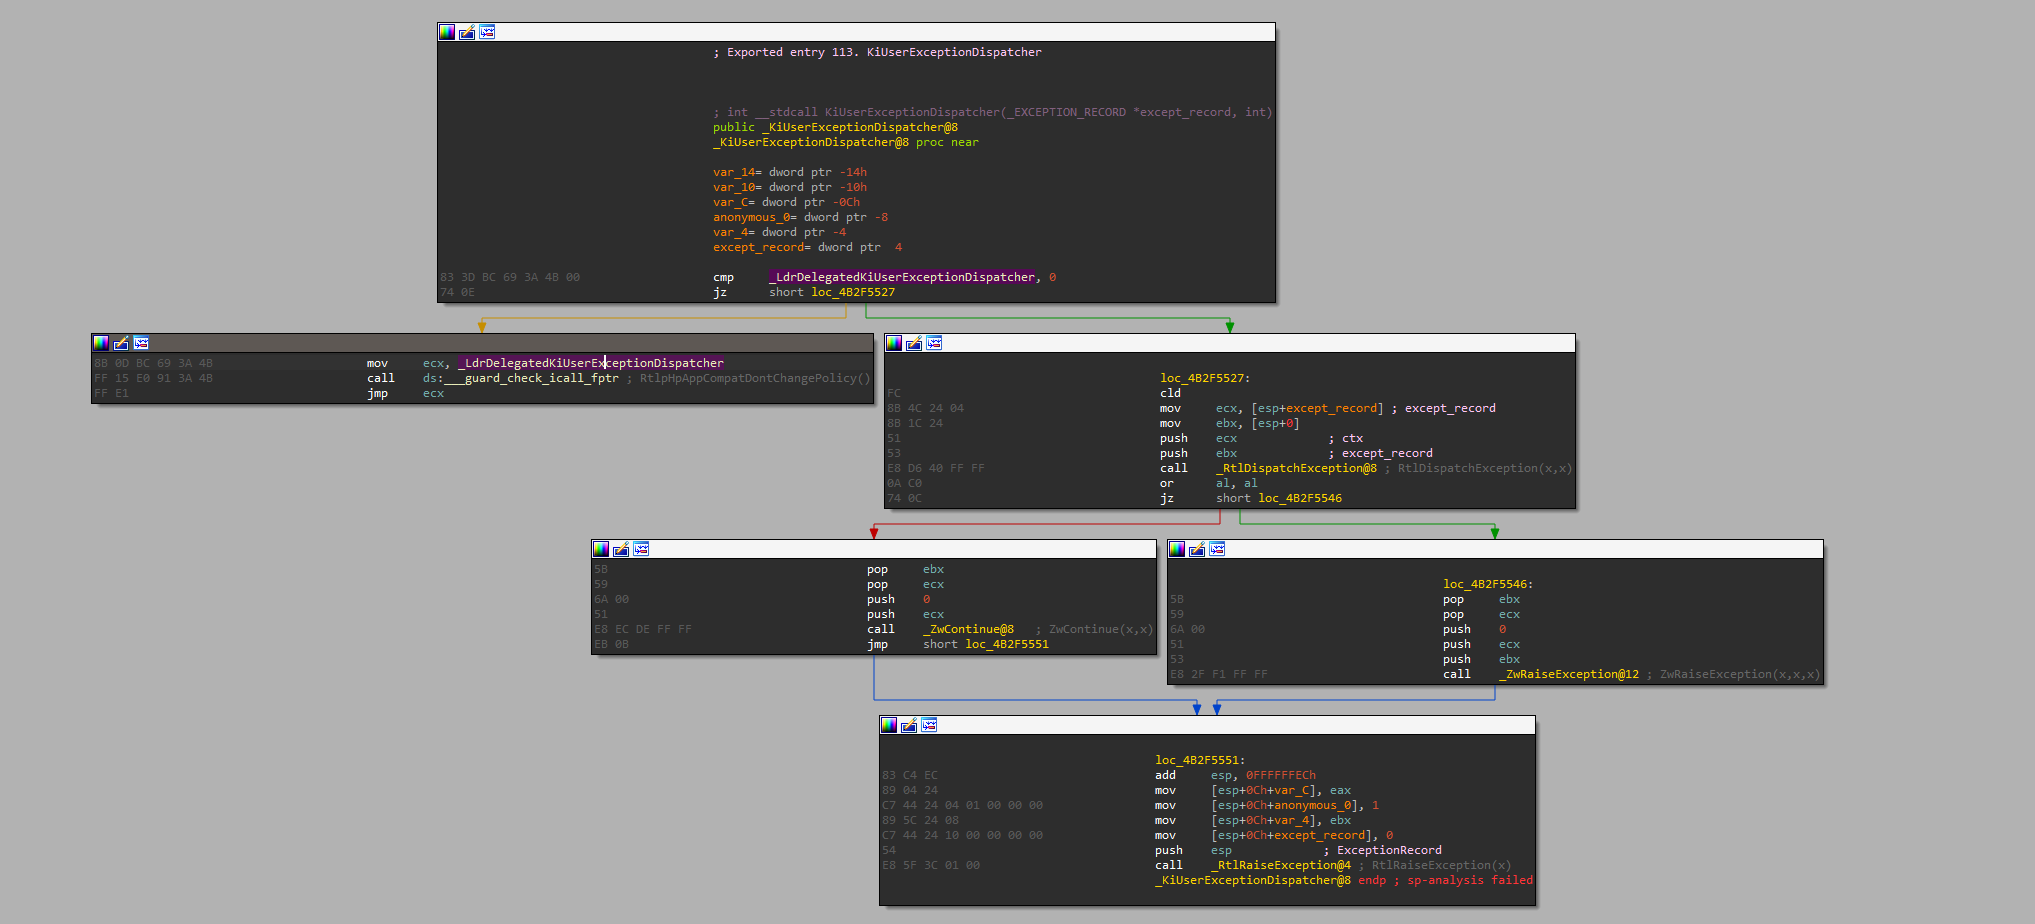Click var_14 dword ptr declaration
The width and height of the screenshot is (2035, 924).
[x=790, y=172]
